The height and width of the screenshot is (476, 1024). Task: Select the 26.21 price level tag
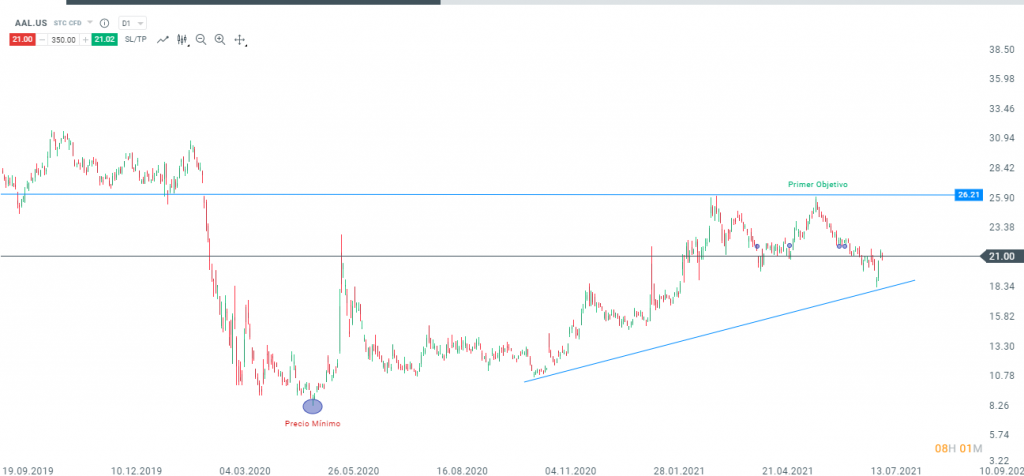[969, 195]
